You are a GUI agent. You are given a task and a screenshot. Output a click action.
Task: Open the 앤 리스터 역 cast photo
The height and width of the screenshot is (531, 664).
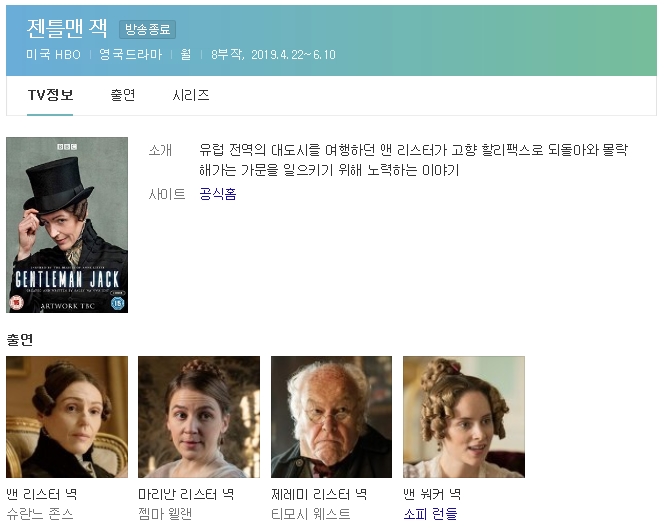point(67,417)
